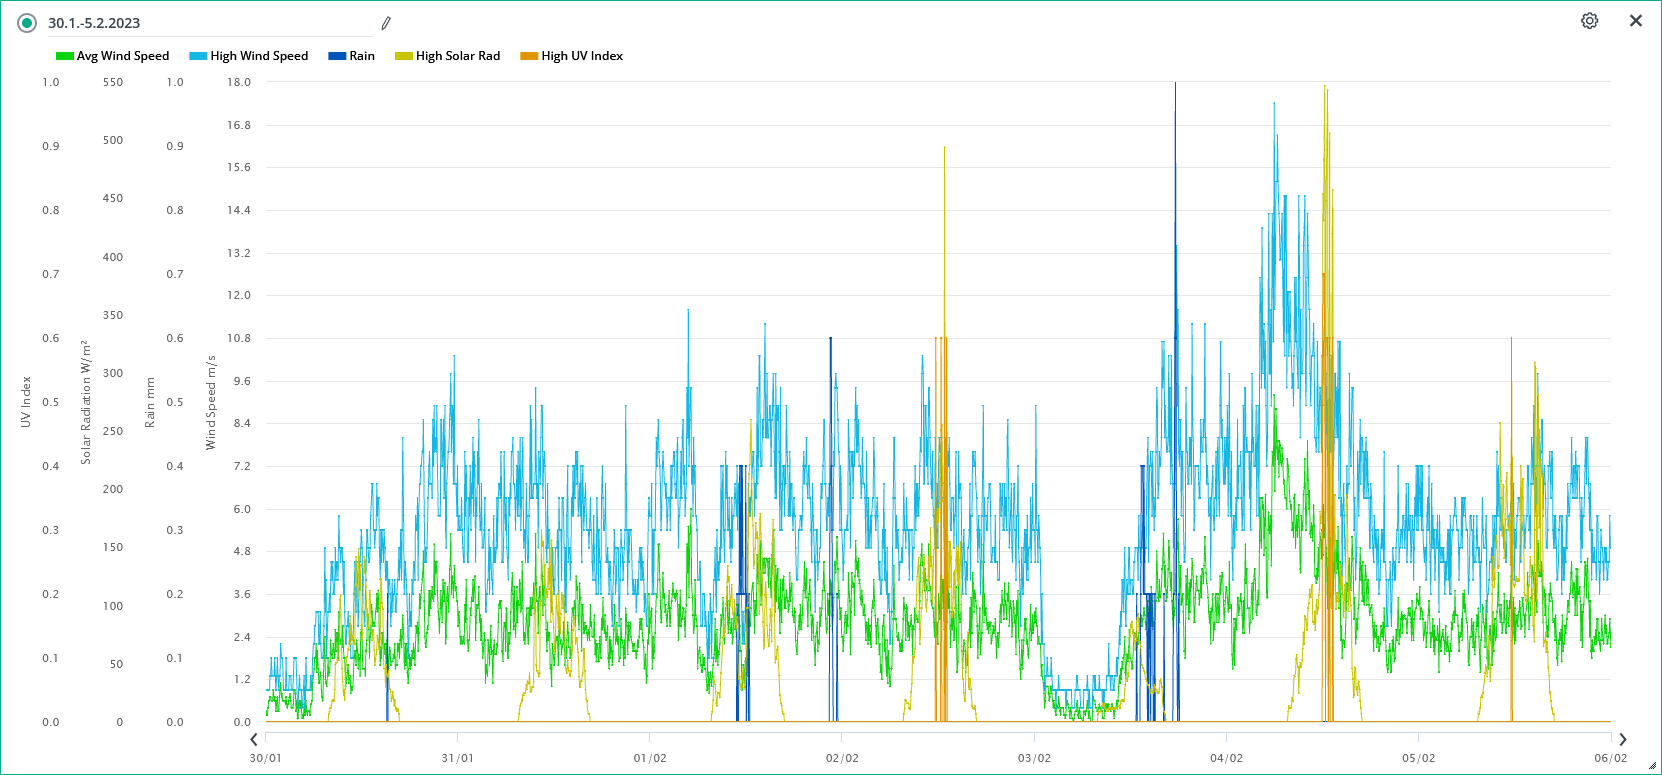Open chart settings gear icon
1662x775 pixels.
(x=1589, y=21)
